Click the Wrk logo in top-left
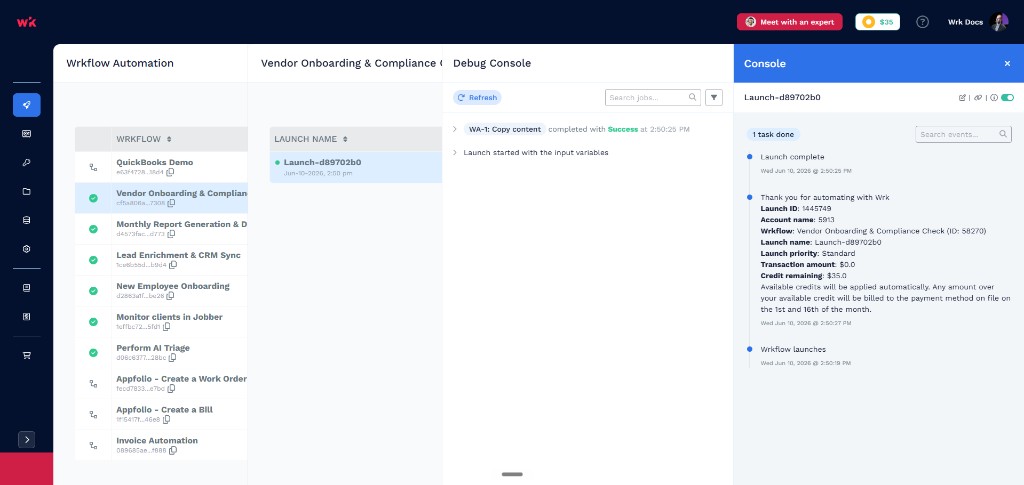Image resolution: width=1024 pixels, height=485 pixels. pos(26,22)
